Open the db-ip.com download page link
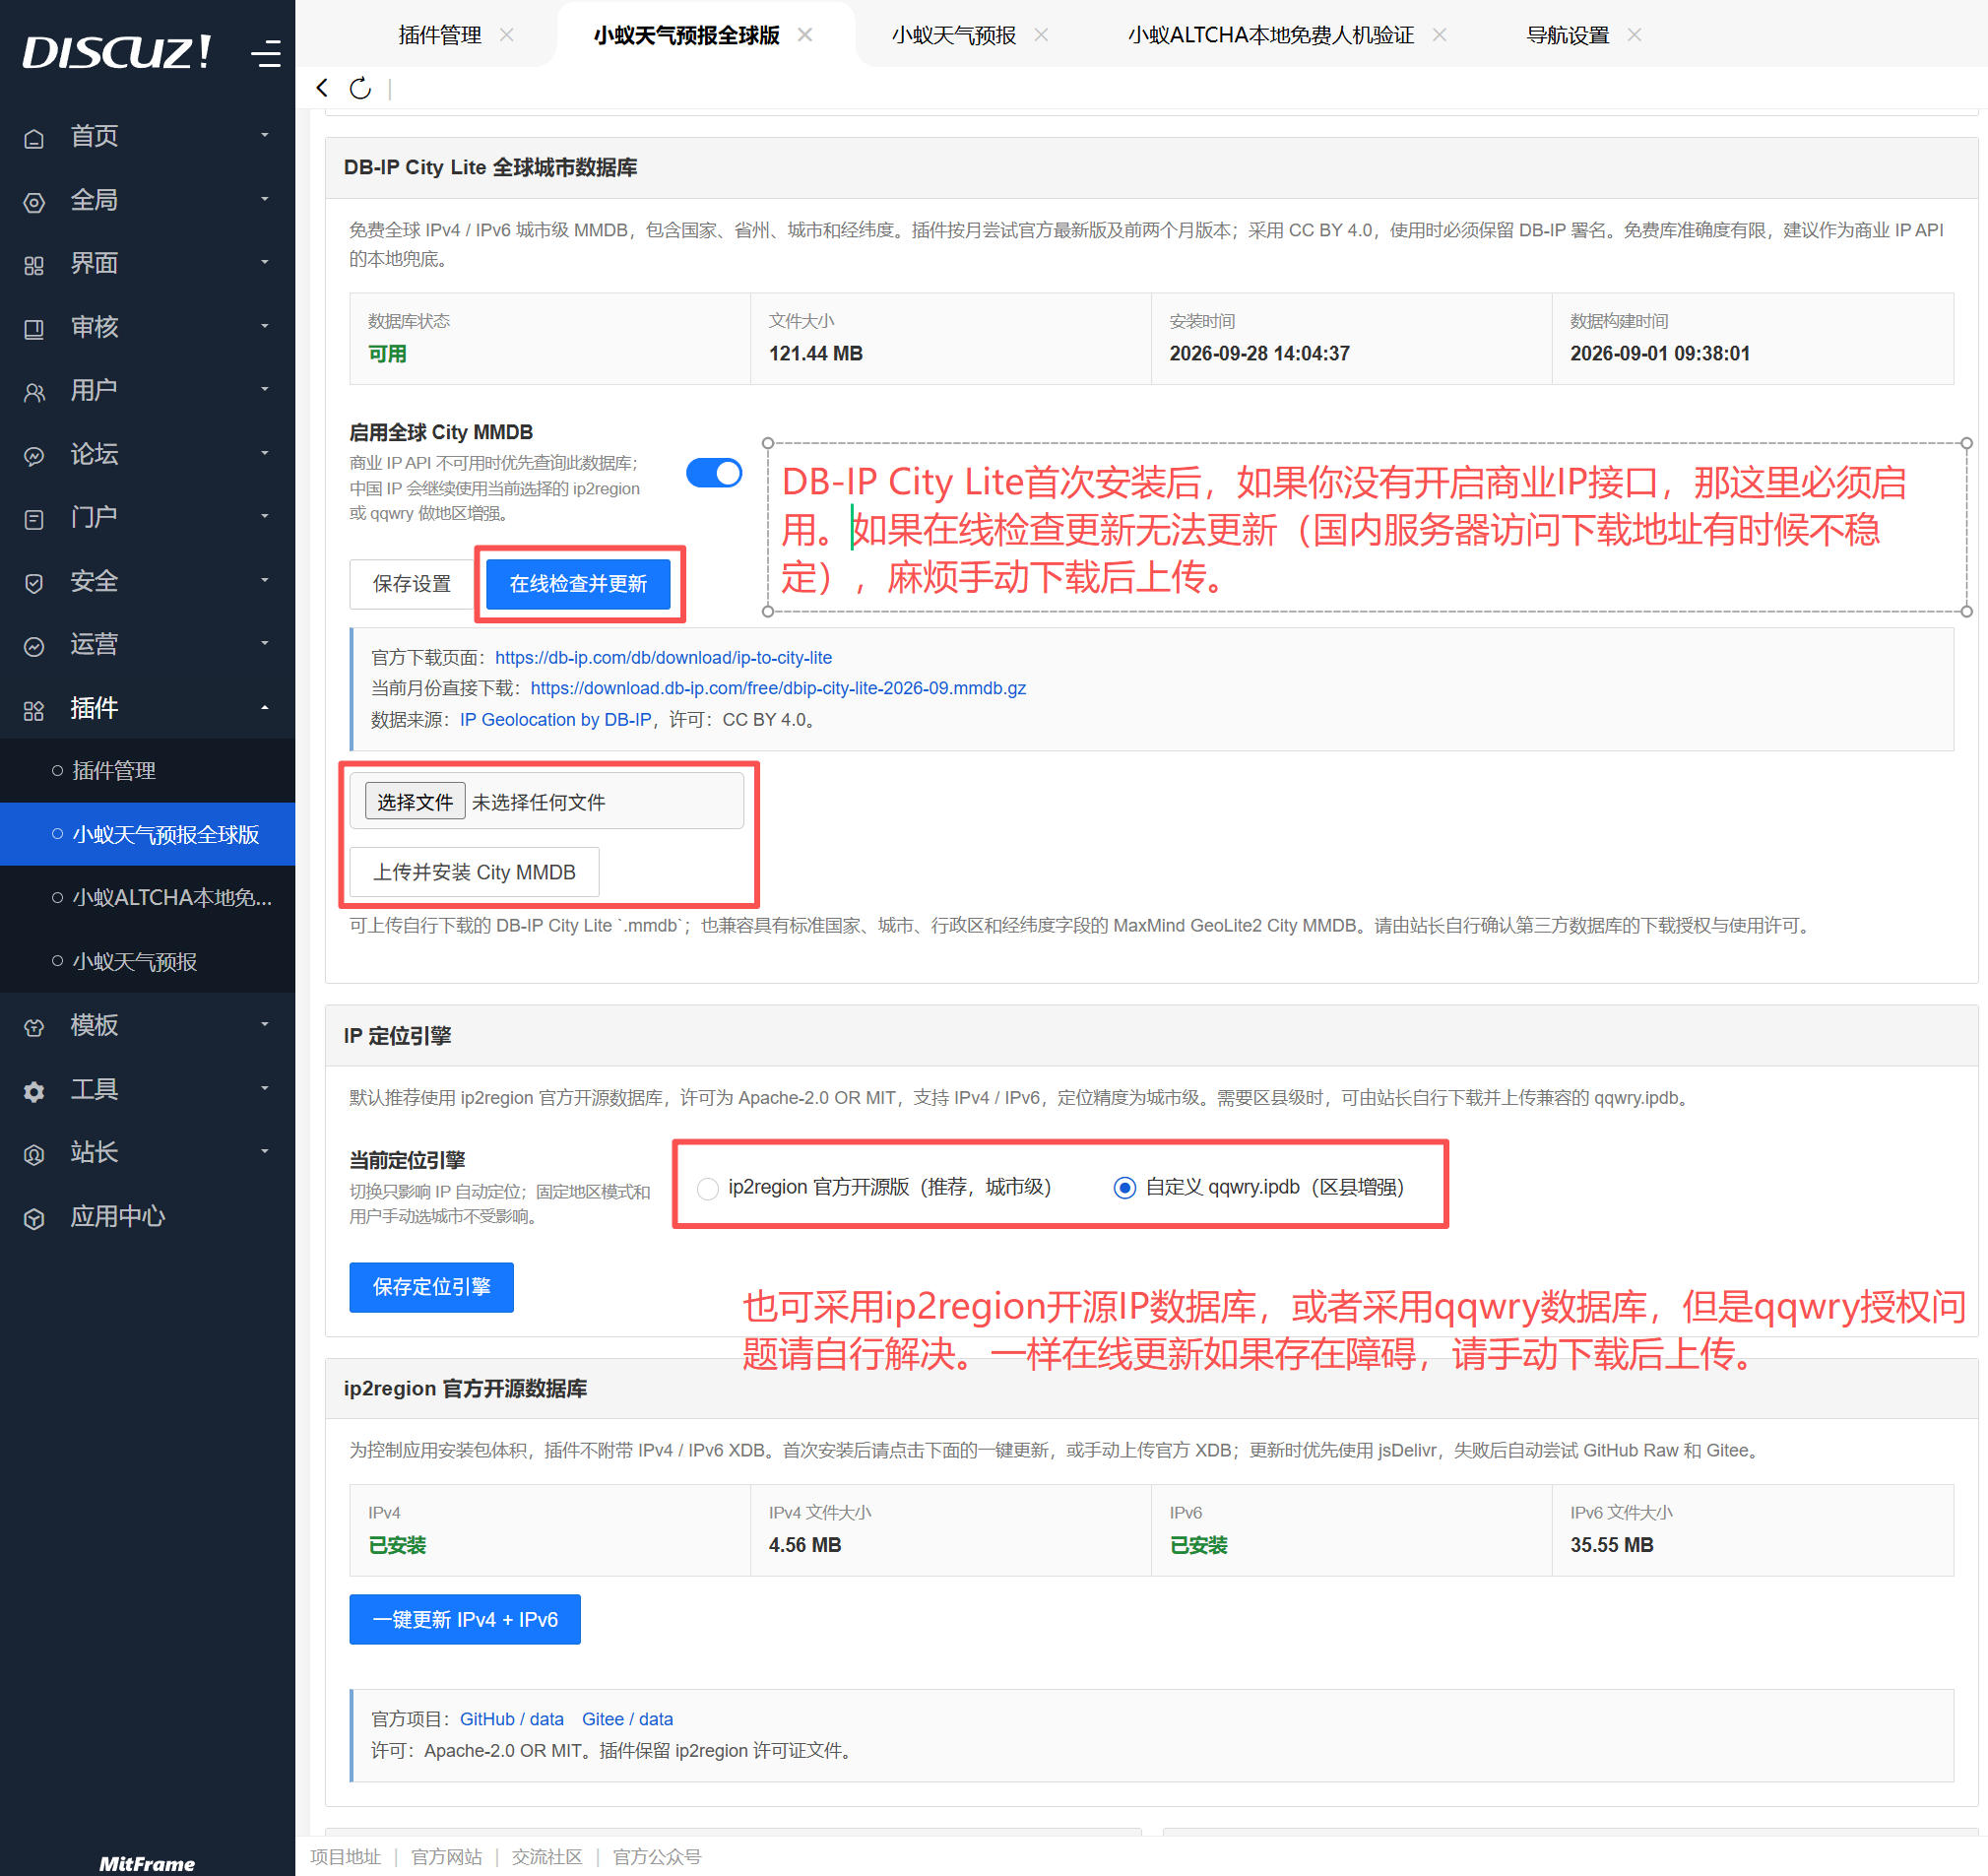Screen dimensions: 1988x1876 pos(663,657)
